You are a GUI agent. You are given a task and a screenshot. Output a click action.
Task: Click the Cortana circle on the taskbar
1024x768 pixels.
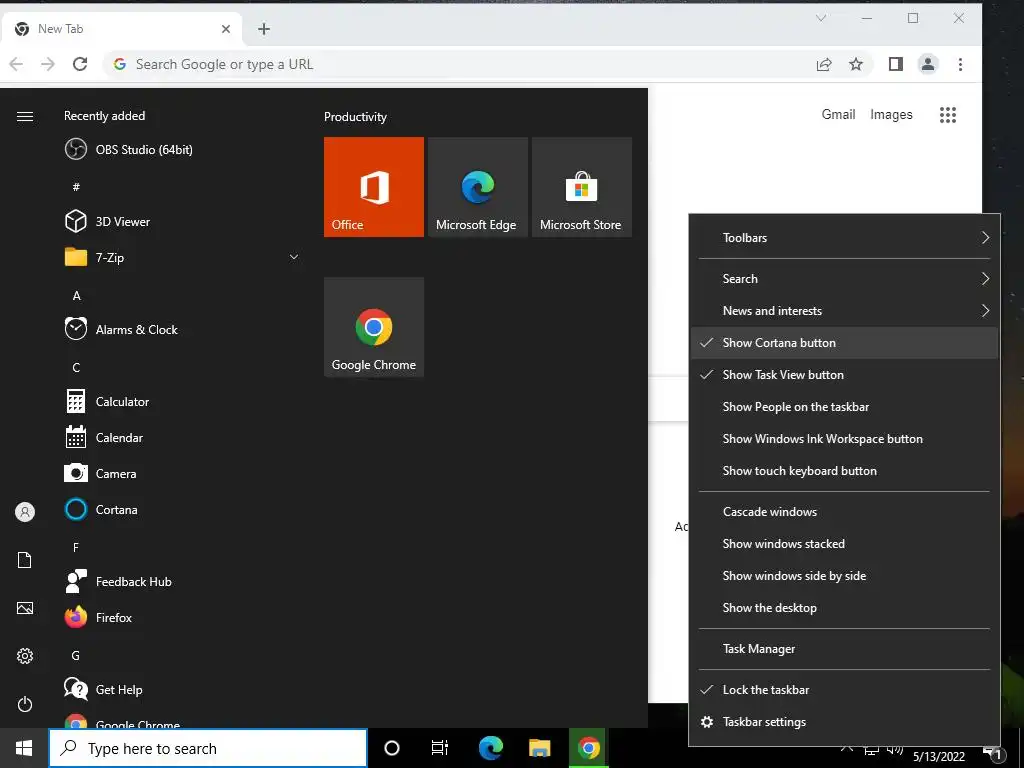pos(392,748)
